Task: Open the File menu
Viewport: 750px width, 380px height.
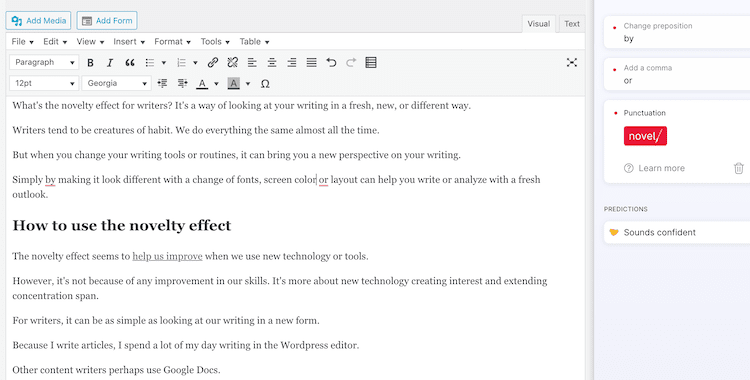Action: click(x=22, y=42)
